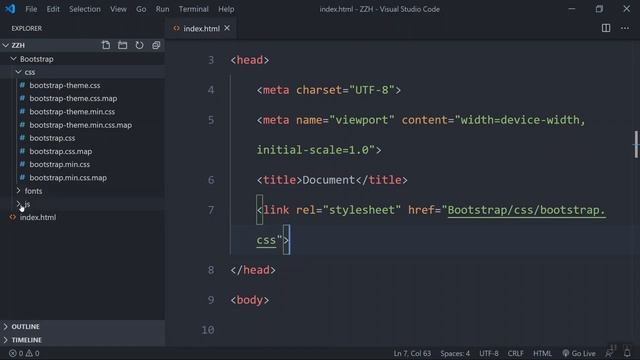
Task: Click the opening body tag on line 9
Action: (250, 300)
